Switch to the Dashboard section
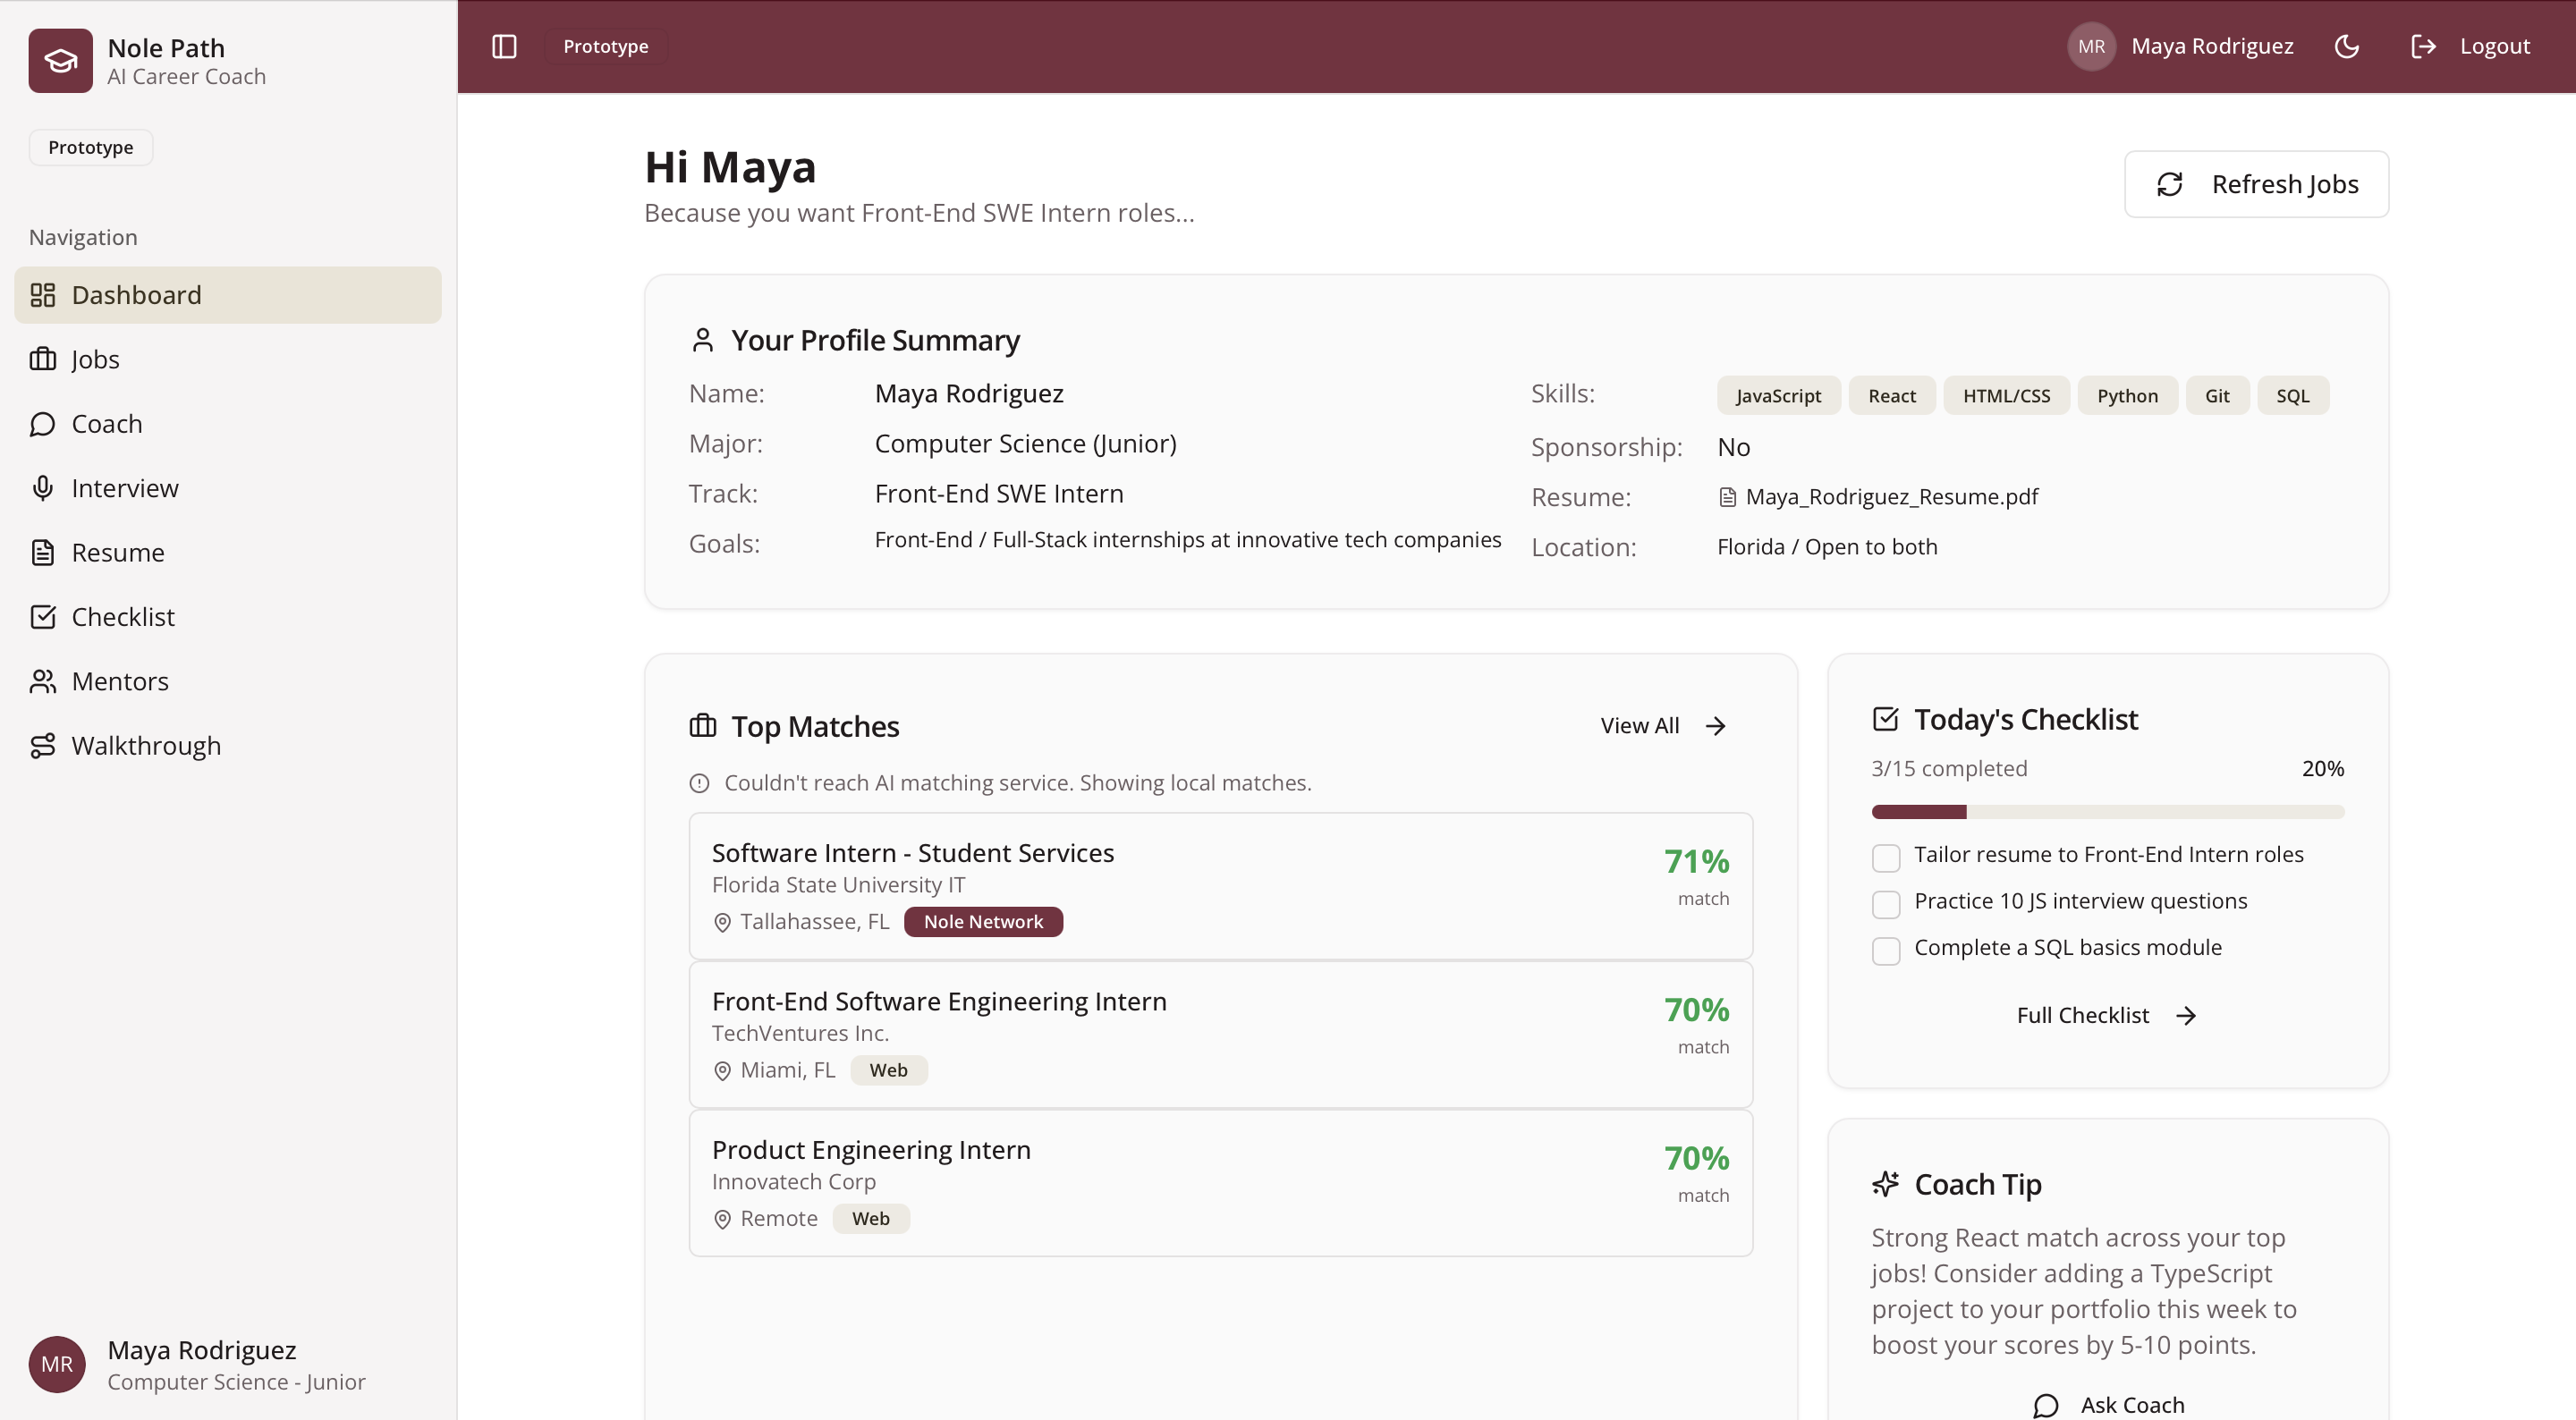Image resolution: width=2576 pixels, height=1420 pixels. tap(136, 295)
